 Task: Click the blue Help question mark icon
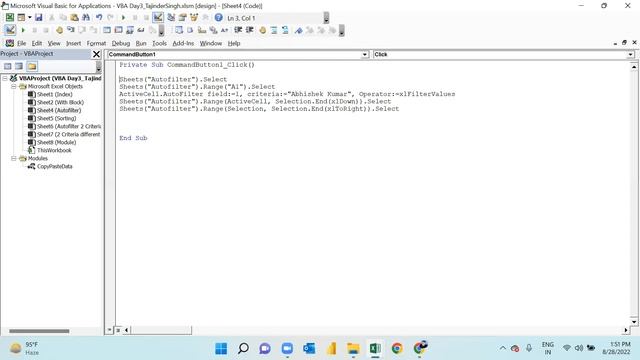coord(219,18)
